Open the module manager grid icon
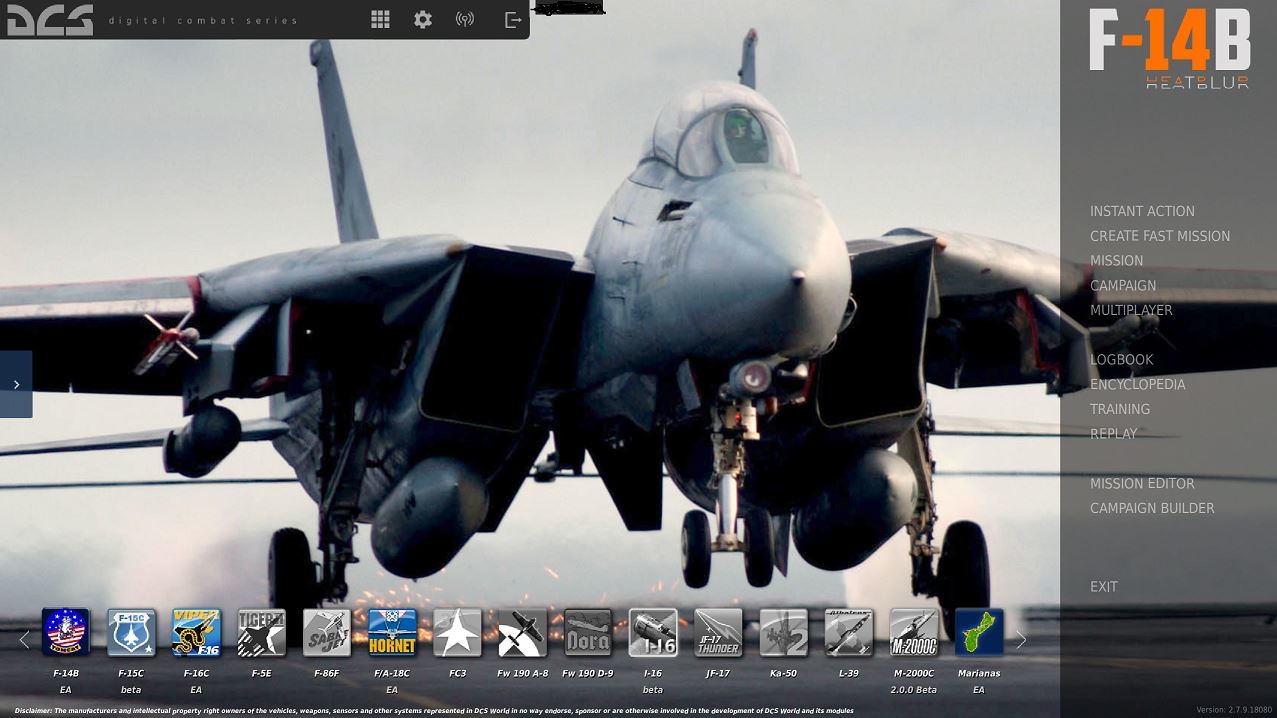 [x=380, y=19]
